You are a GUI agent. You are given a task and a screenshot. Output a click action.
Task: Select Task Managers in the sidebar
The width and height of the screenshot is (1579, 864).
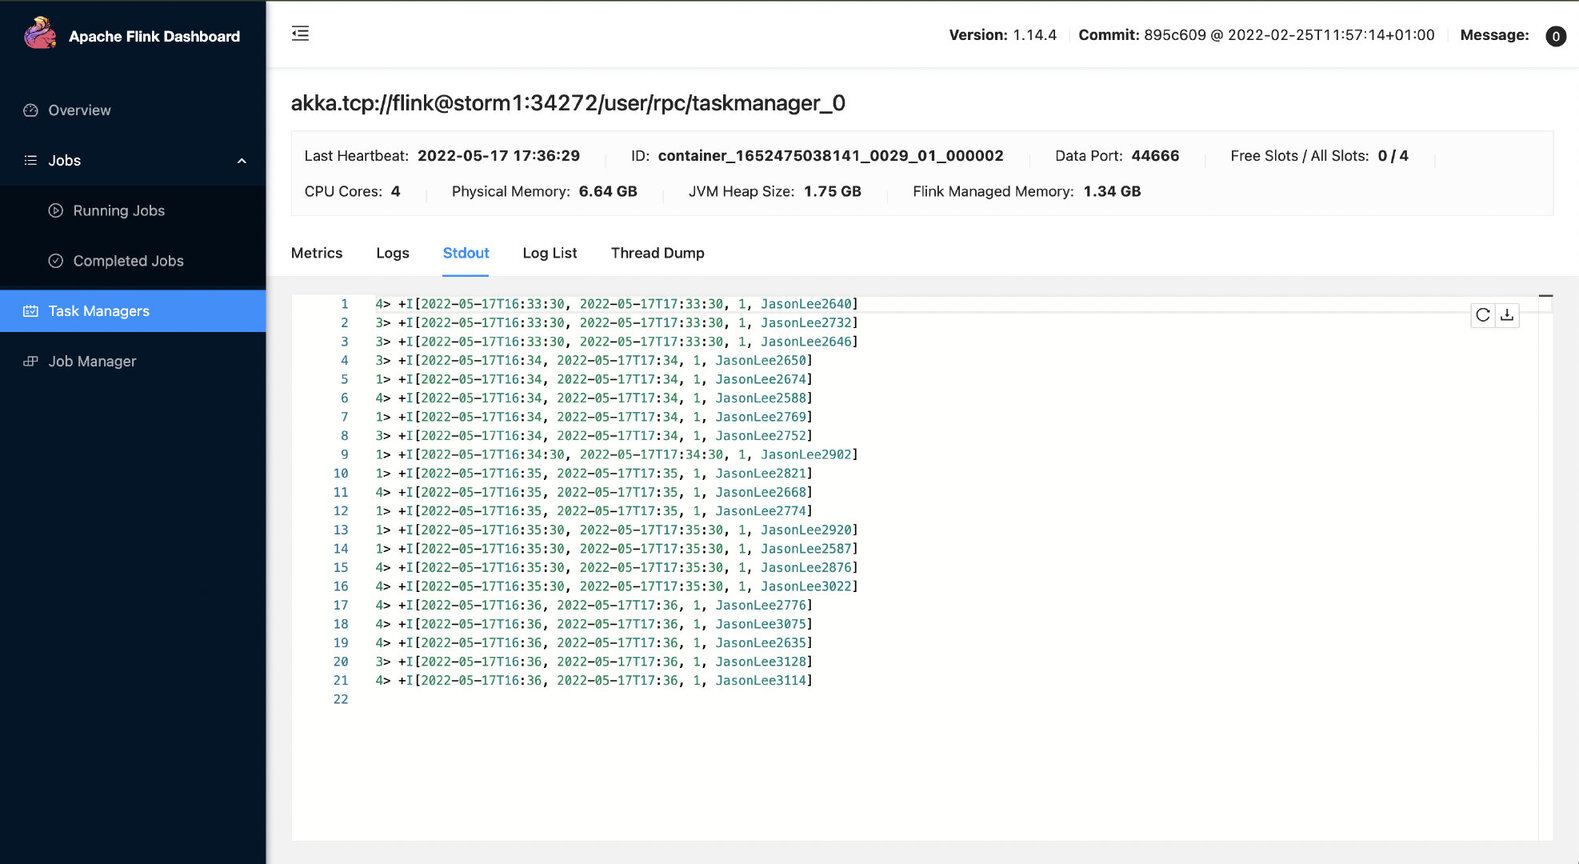click(133, 311)
